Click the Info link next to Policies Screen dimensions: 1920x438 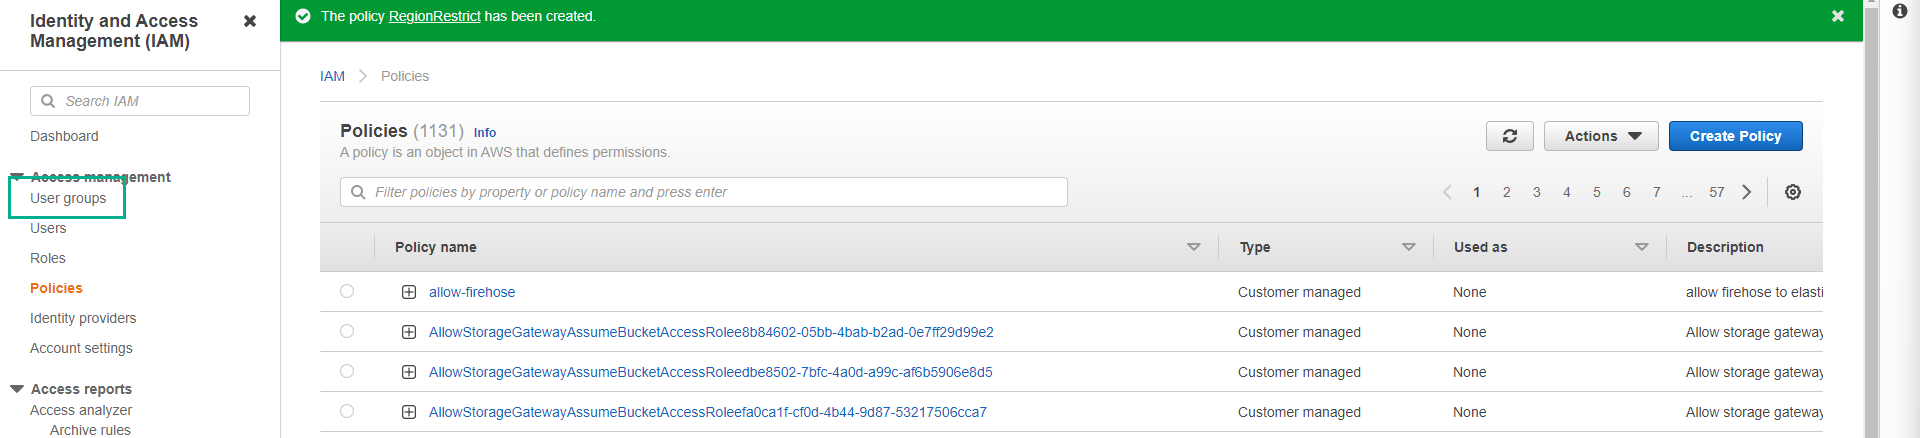tap(485, 132)
